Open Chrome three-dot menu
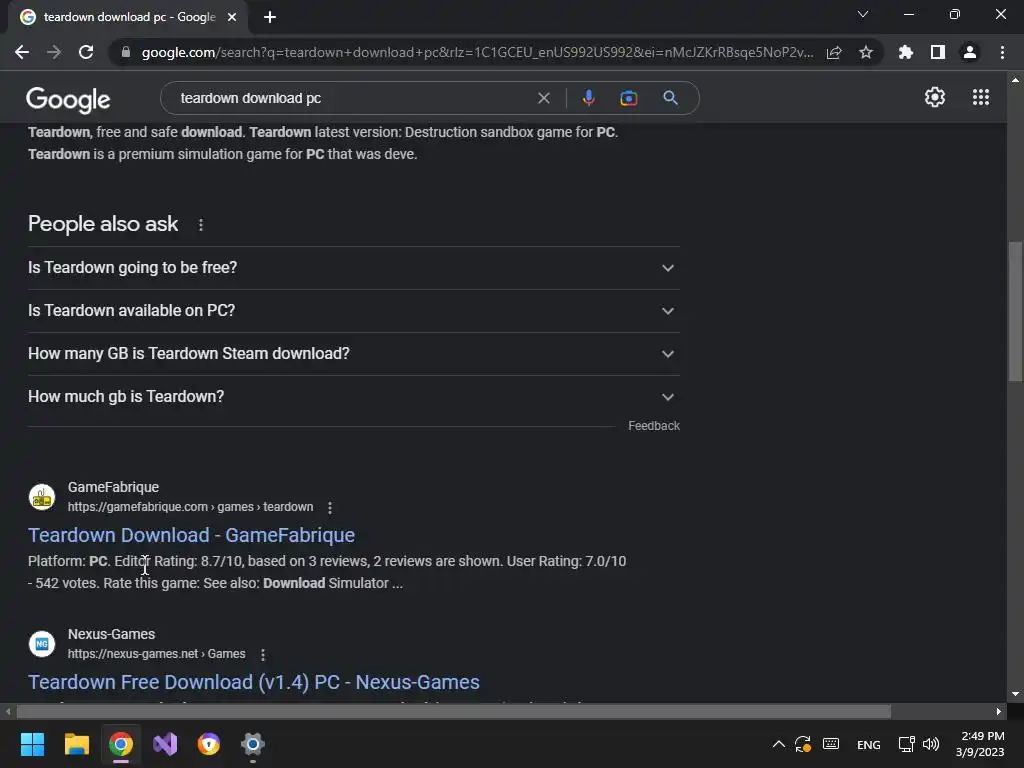This screenshot has height=768, width=1024. [1002, 52]
